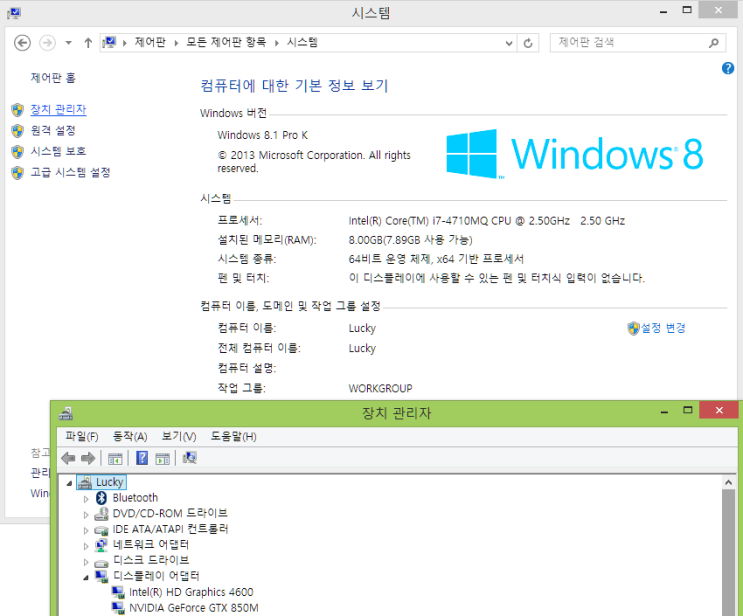
Task: Expand DVD/CD-ROM 드라이브 category
Action: [x=86, y=515]
